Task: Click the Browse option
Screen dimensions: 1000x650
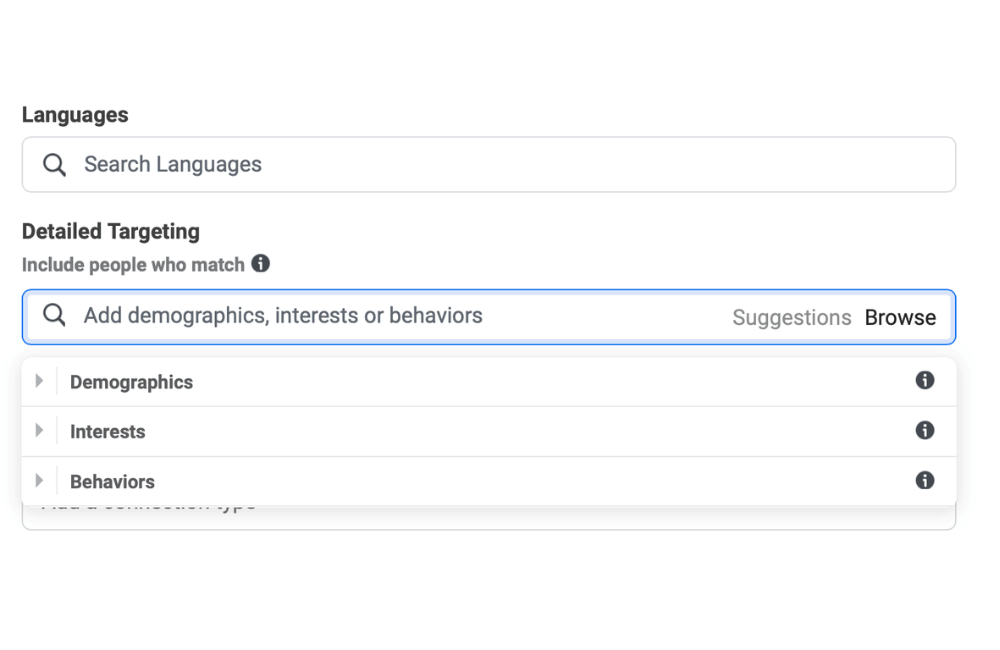Action: [x=899, y=316]
